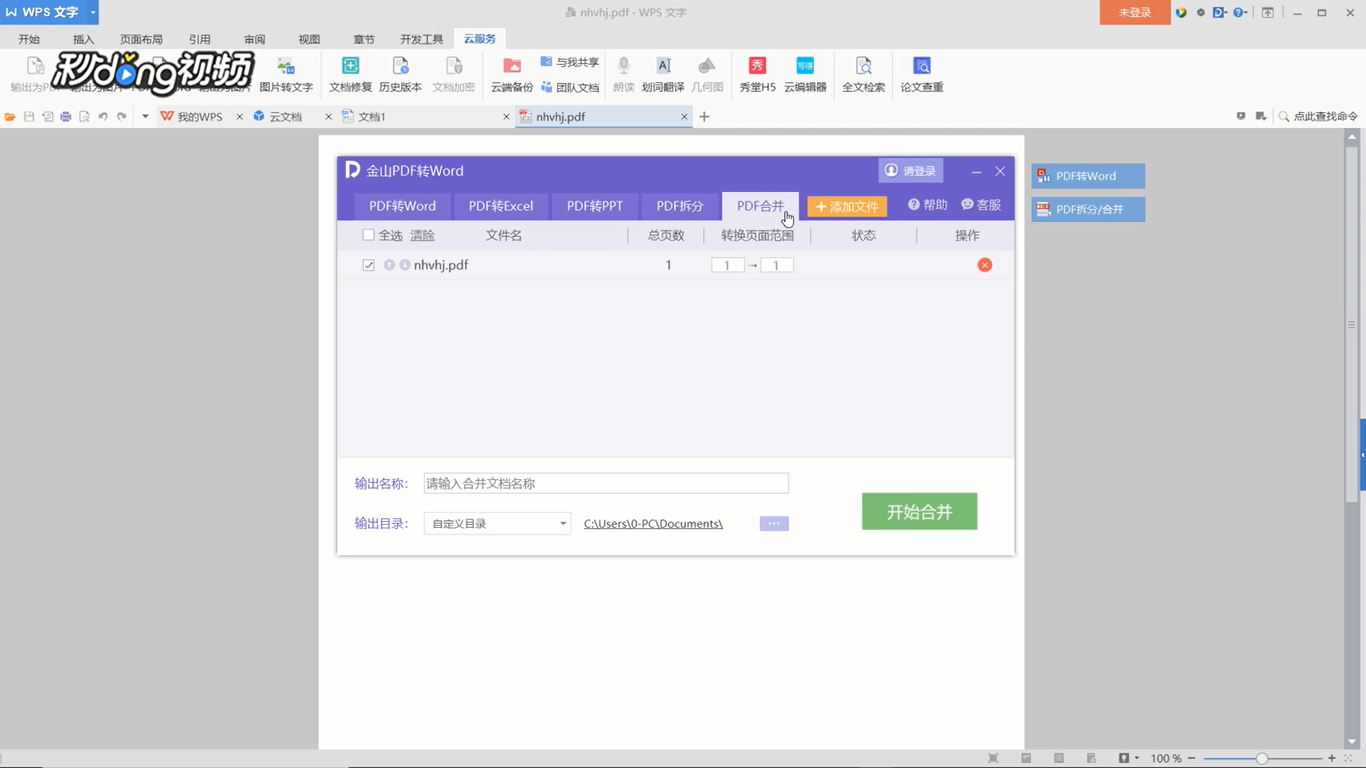Image resolution: width=1366 pixels, height=768 pixels.
Task: Open the 开发工具 ribbon tab
Action: (421, 39)
